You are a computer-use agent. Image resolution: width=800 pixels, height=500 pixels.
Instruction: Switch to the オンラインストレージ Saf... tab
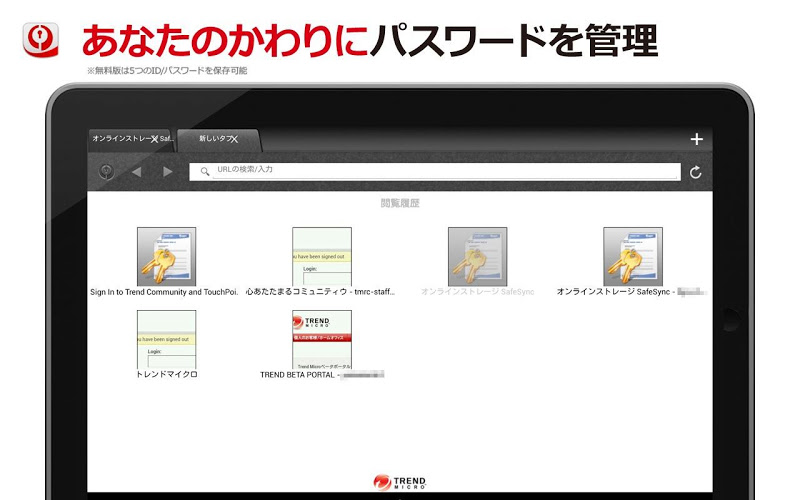point(132,140)
